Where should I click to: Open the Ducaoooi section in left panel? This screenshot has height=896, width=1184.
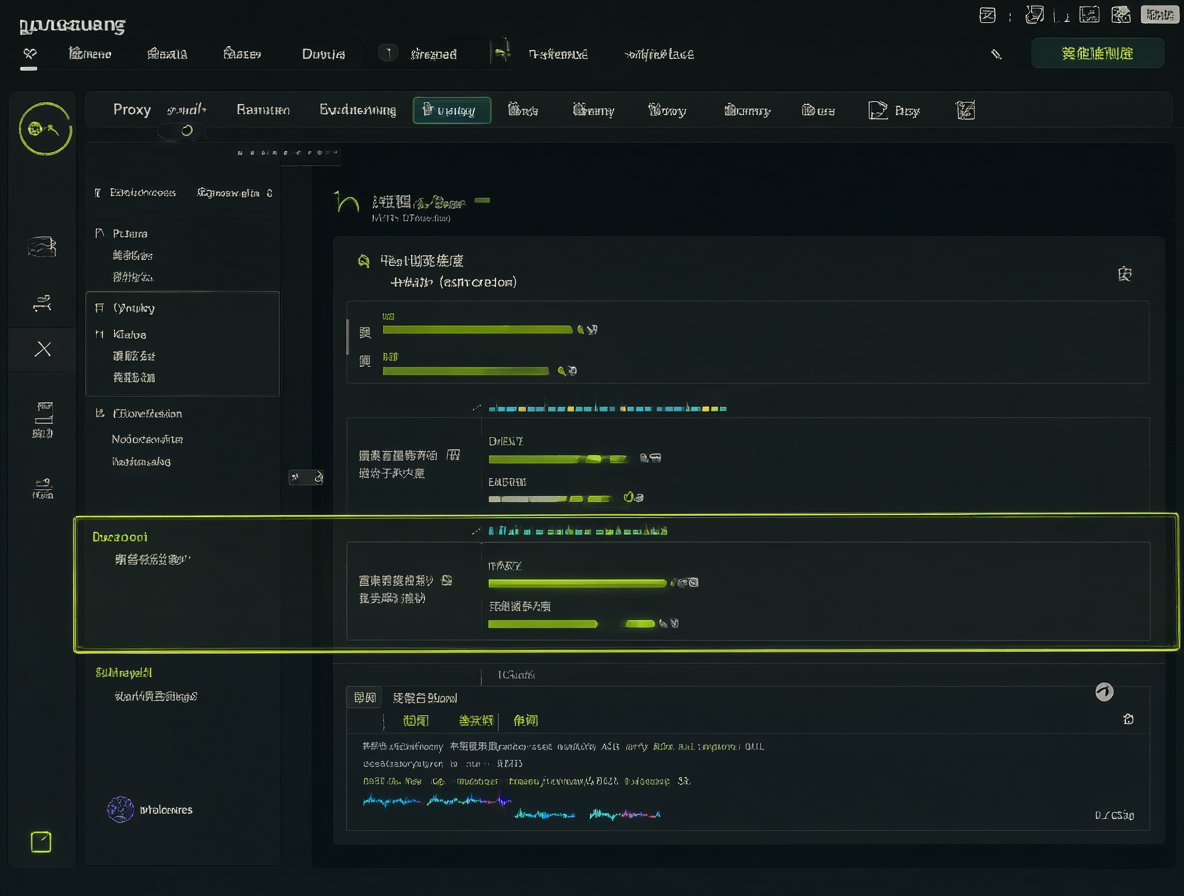tap(119, 537)
